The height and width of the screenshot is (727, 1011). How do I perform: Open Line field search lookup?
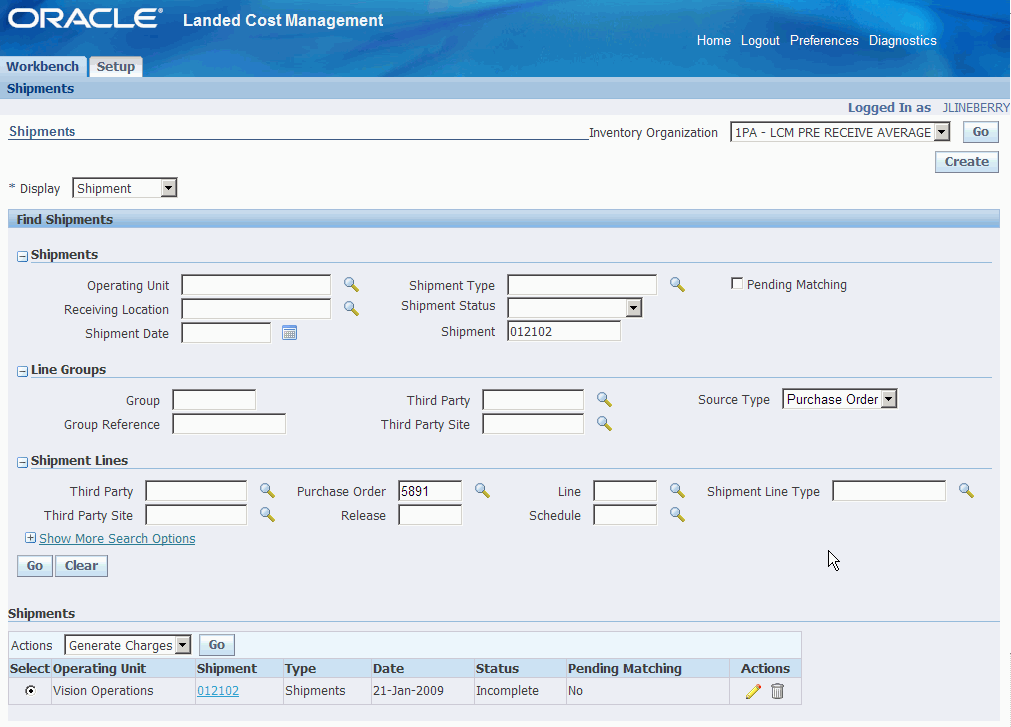(x=677, y=490)
